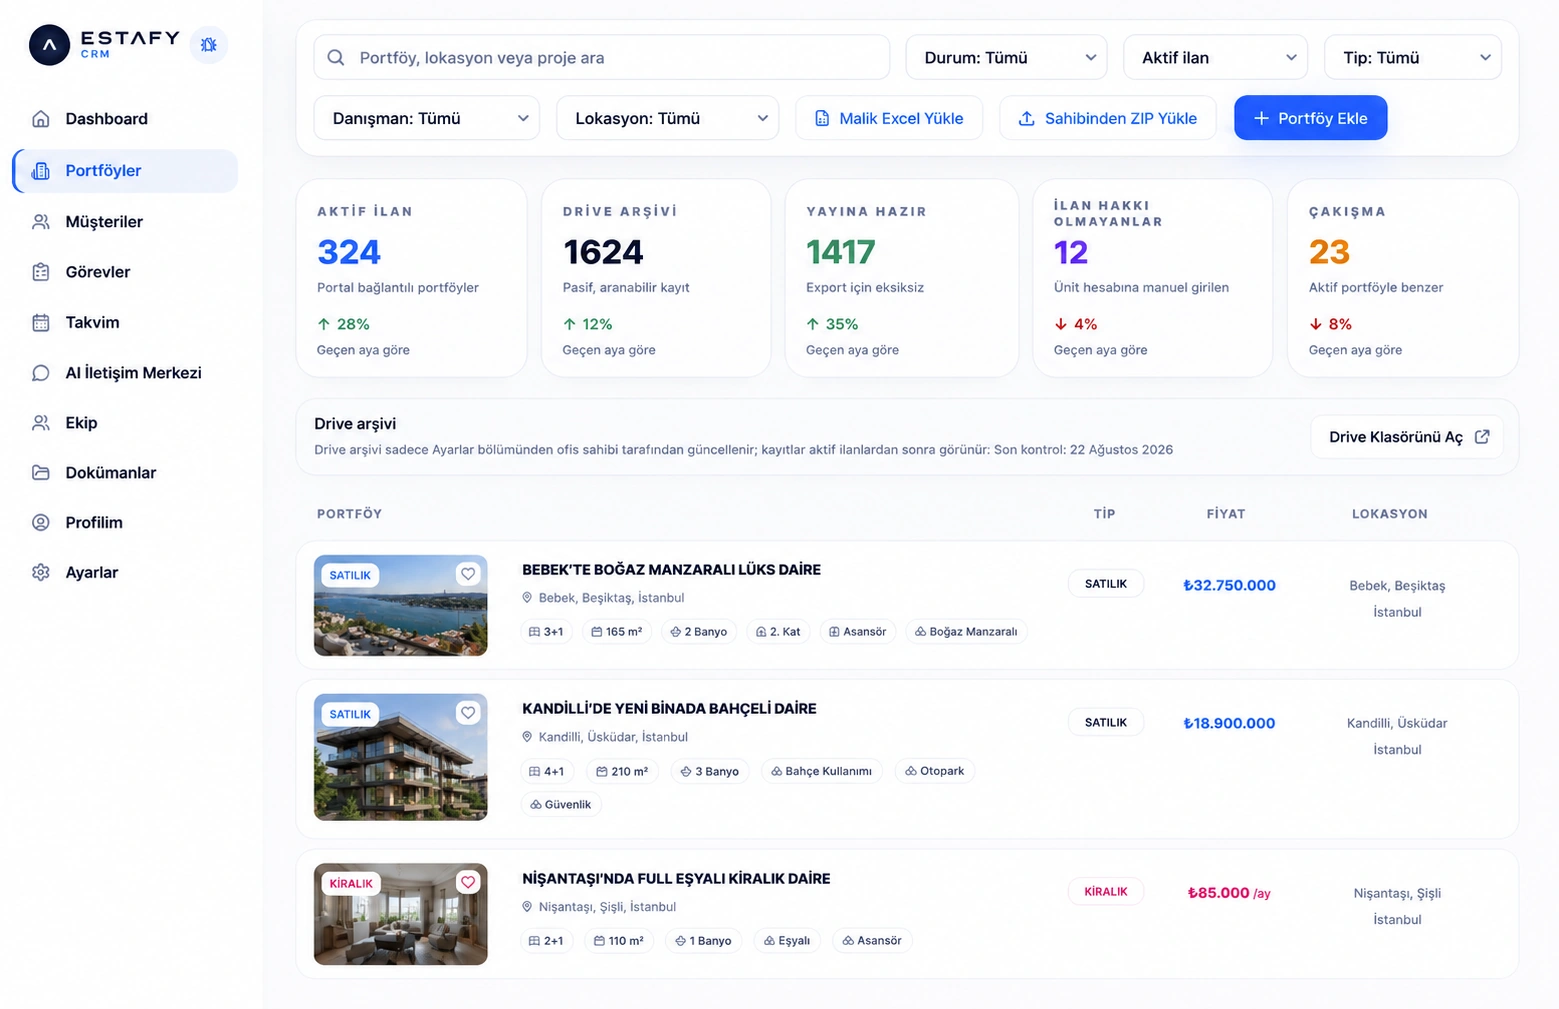Screen dimensions: 1559x1009
Task: Click the Ekip people icon
Action: pos(41,423)
